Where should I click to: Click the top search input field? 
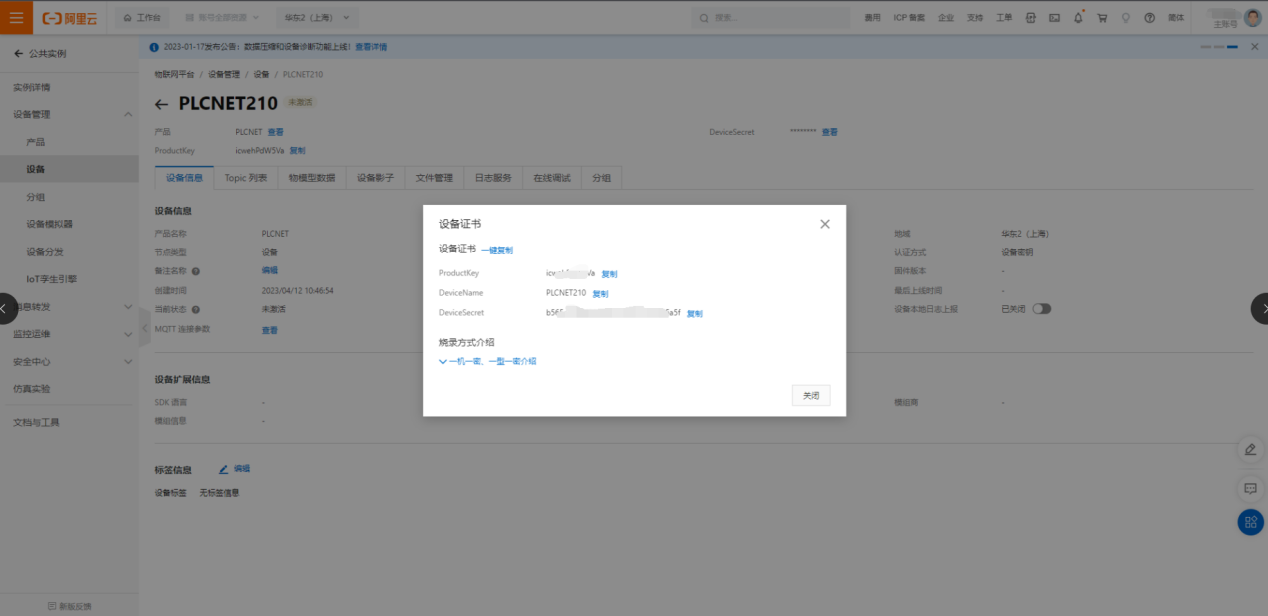(770, 18)
